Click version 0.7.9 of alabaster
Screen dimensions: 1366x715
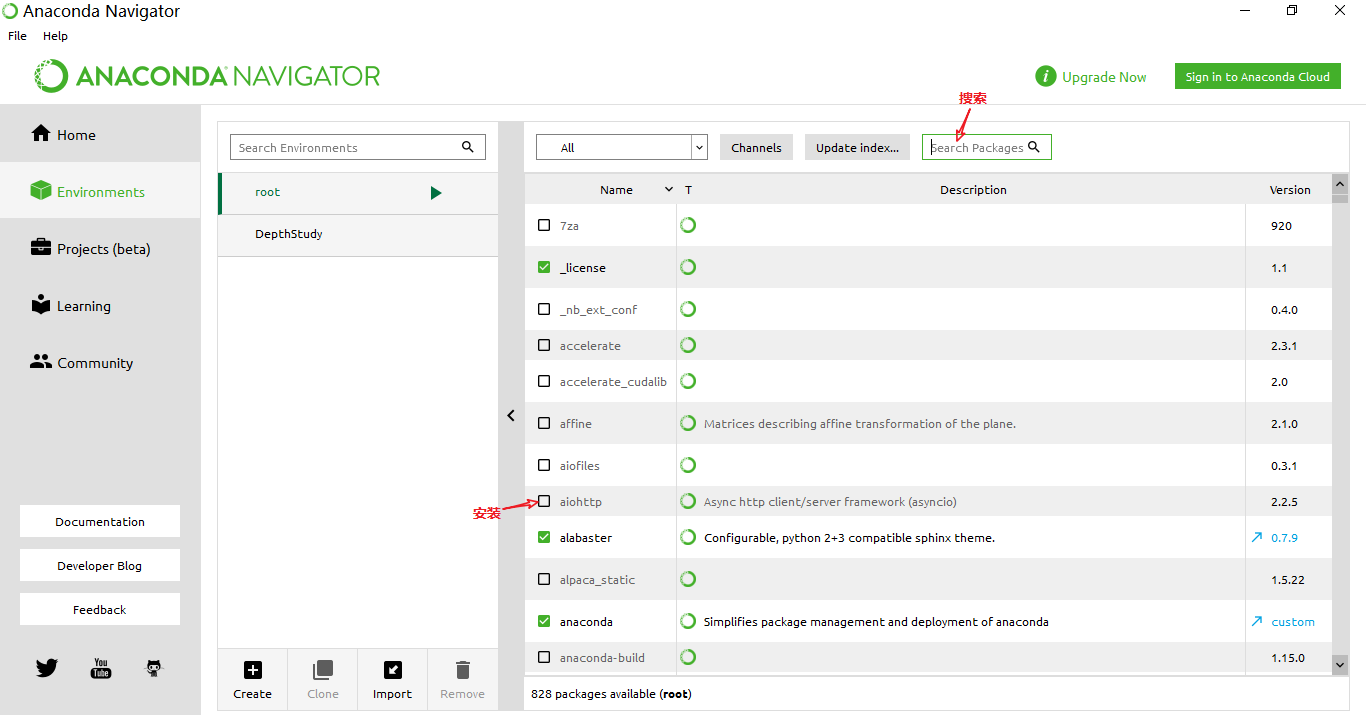[1284, 538]
